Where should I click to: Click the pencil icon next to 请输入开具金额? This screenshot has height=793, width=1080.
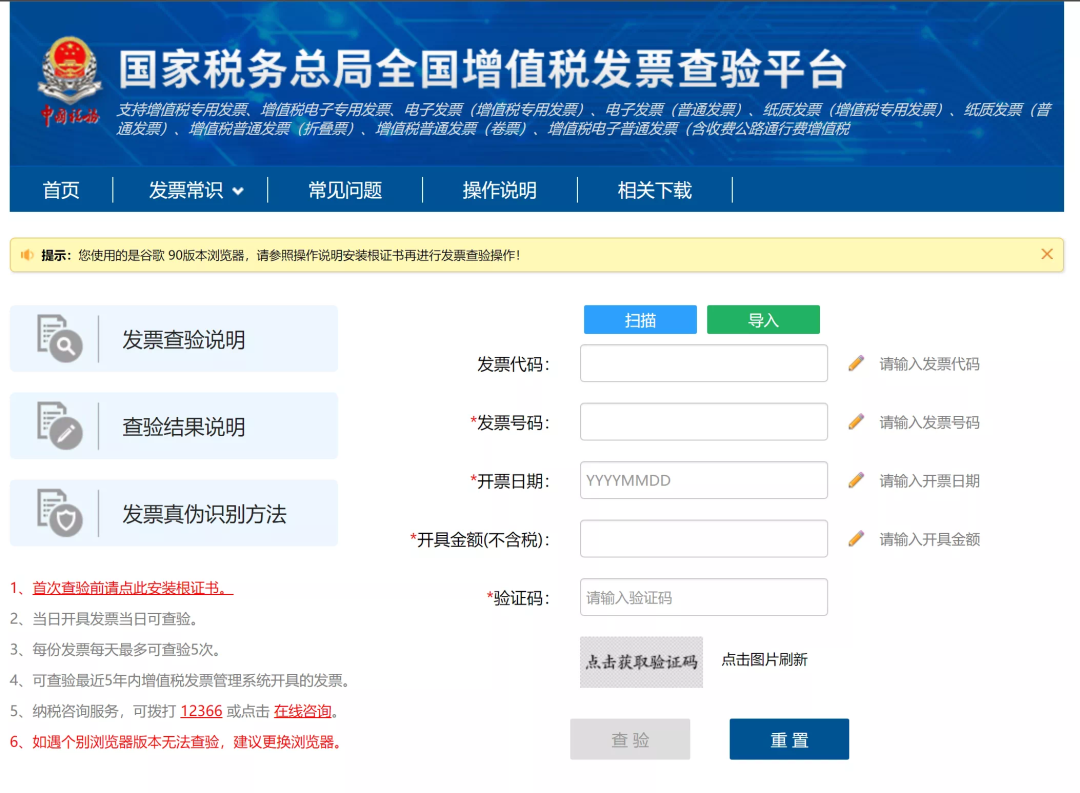point(856,539)
